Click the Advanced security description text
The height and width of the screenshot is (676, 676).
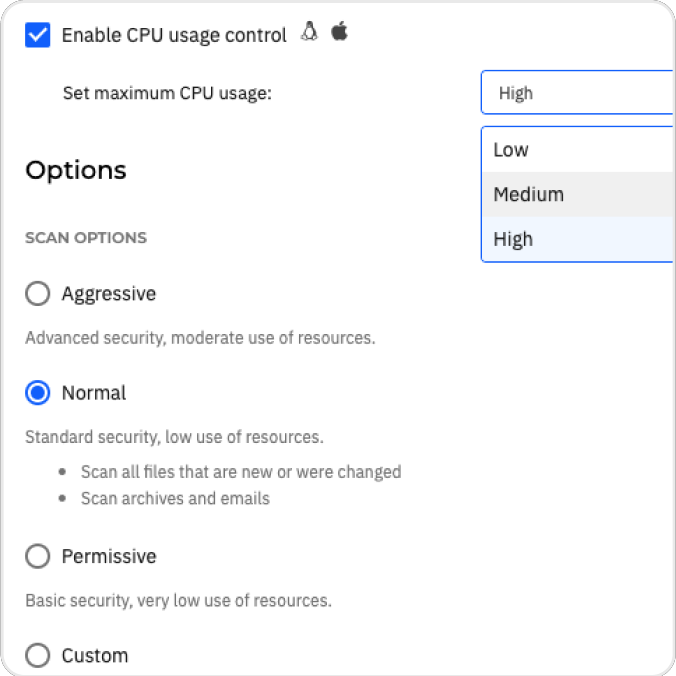pos(200,338)
